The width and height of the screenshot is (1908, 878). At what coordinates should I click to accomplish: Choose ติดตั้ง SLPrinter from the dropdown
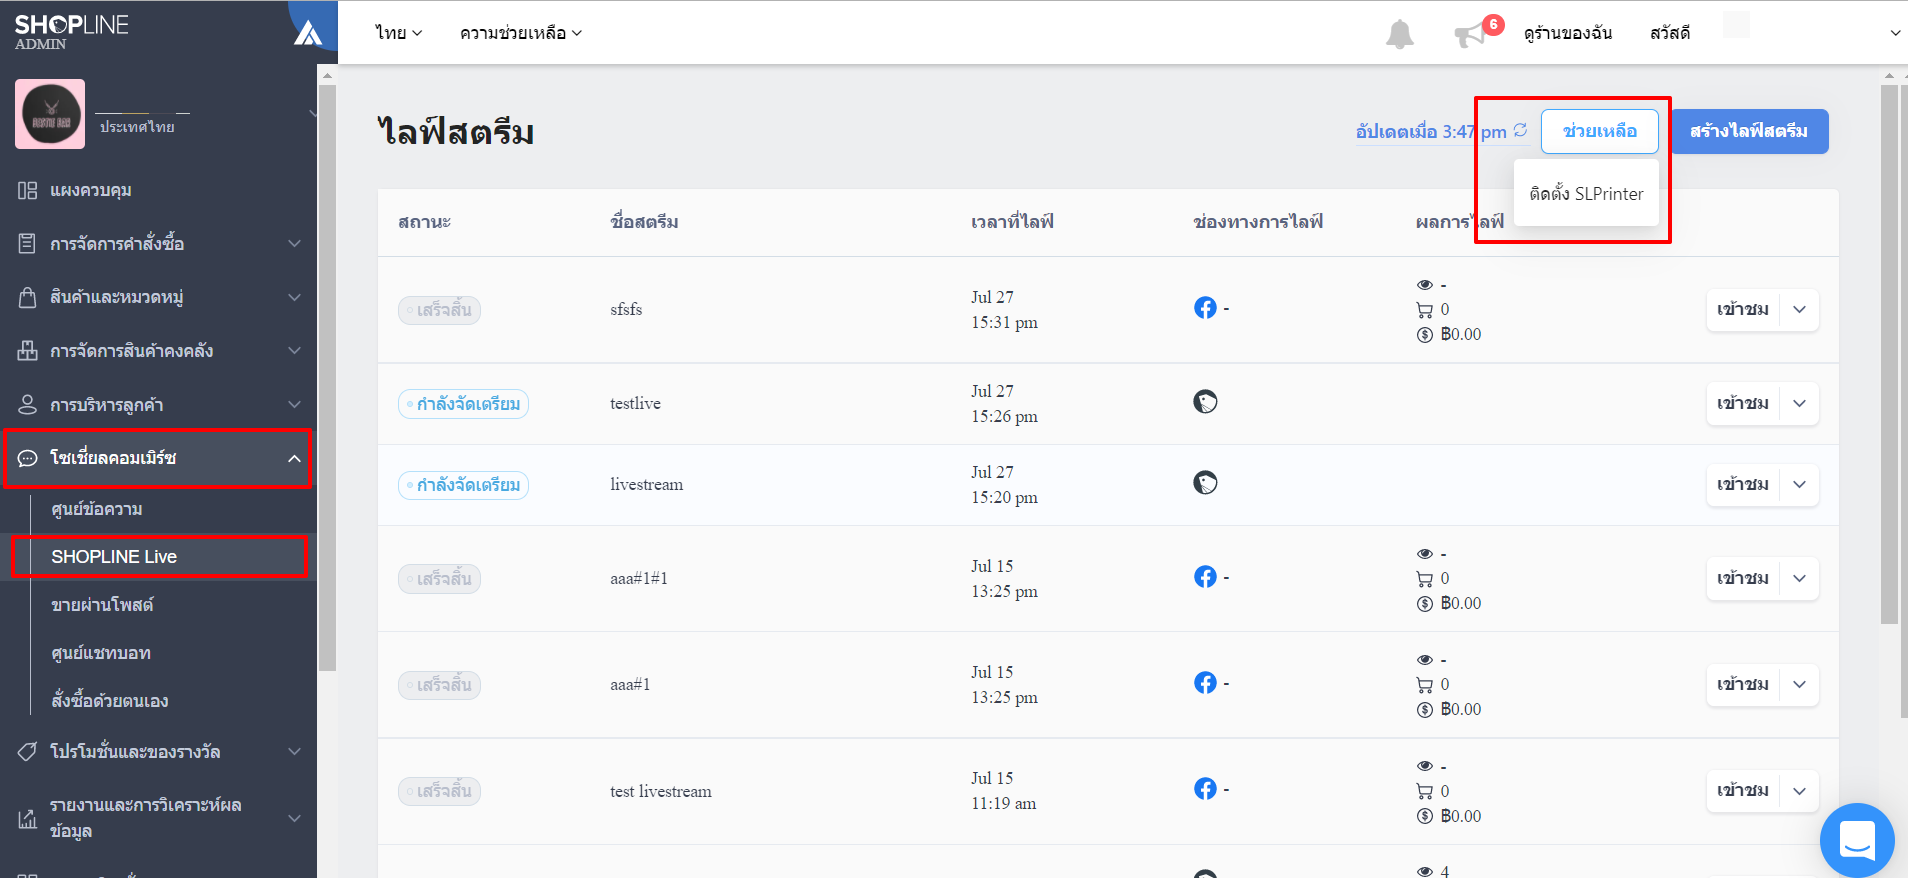pyautogui.click(x=1586, y=194)
